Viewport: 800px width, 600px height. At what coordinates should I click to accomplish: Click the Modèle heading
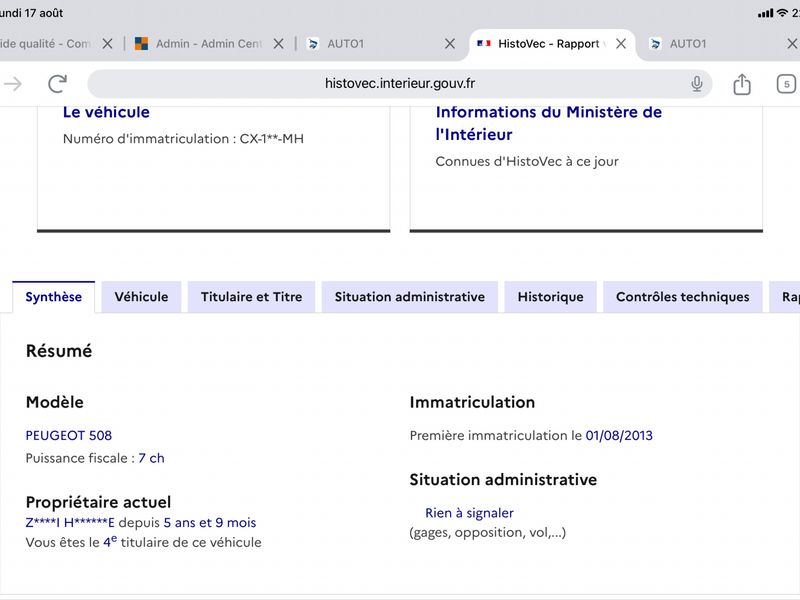pyautogui.click(x=55, y=402)
